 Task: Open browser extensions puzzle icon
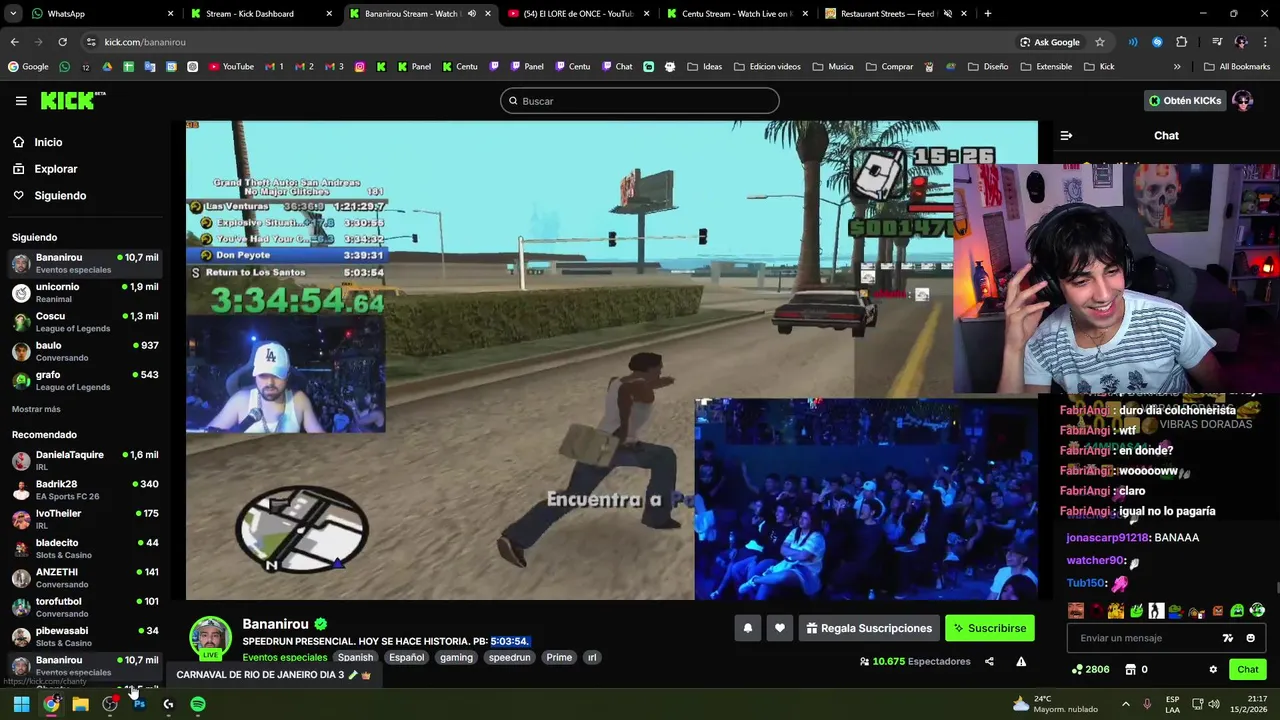1182,42
